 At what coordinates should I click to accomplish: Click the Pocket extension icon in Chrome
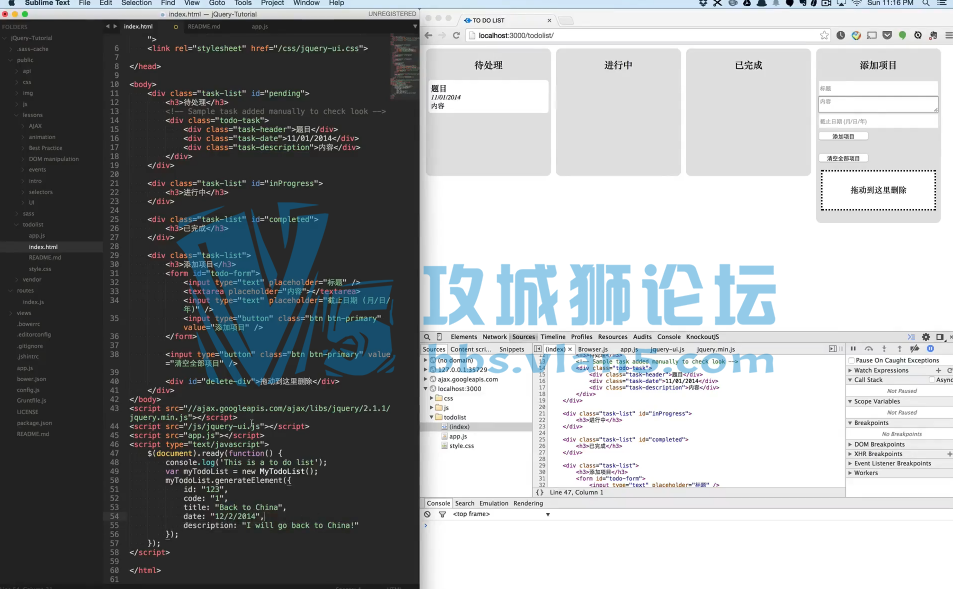click(x=887, y=35)
